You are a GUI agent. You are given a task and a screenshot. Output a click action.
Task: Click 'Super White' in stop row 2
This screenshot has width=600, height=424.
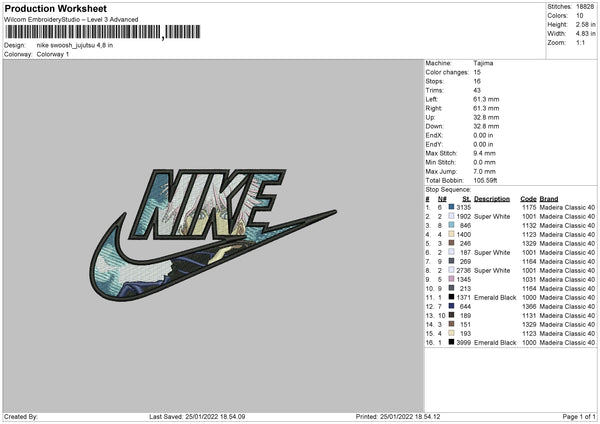[x=492, y=217]
